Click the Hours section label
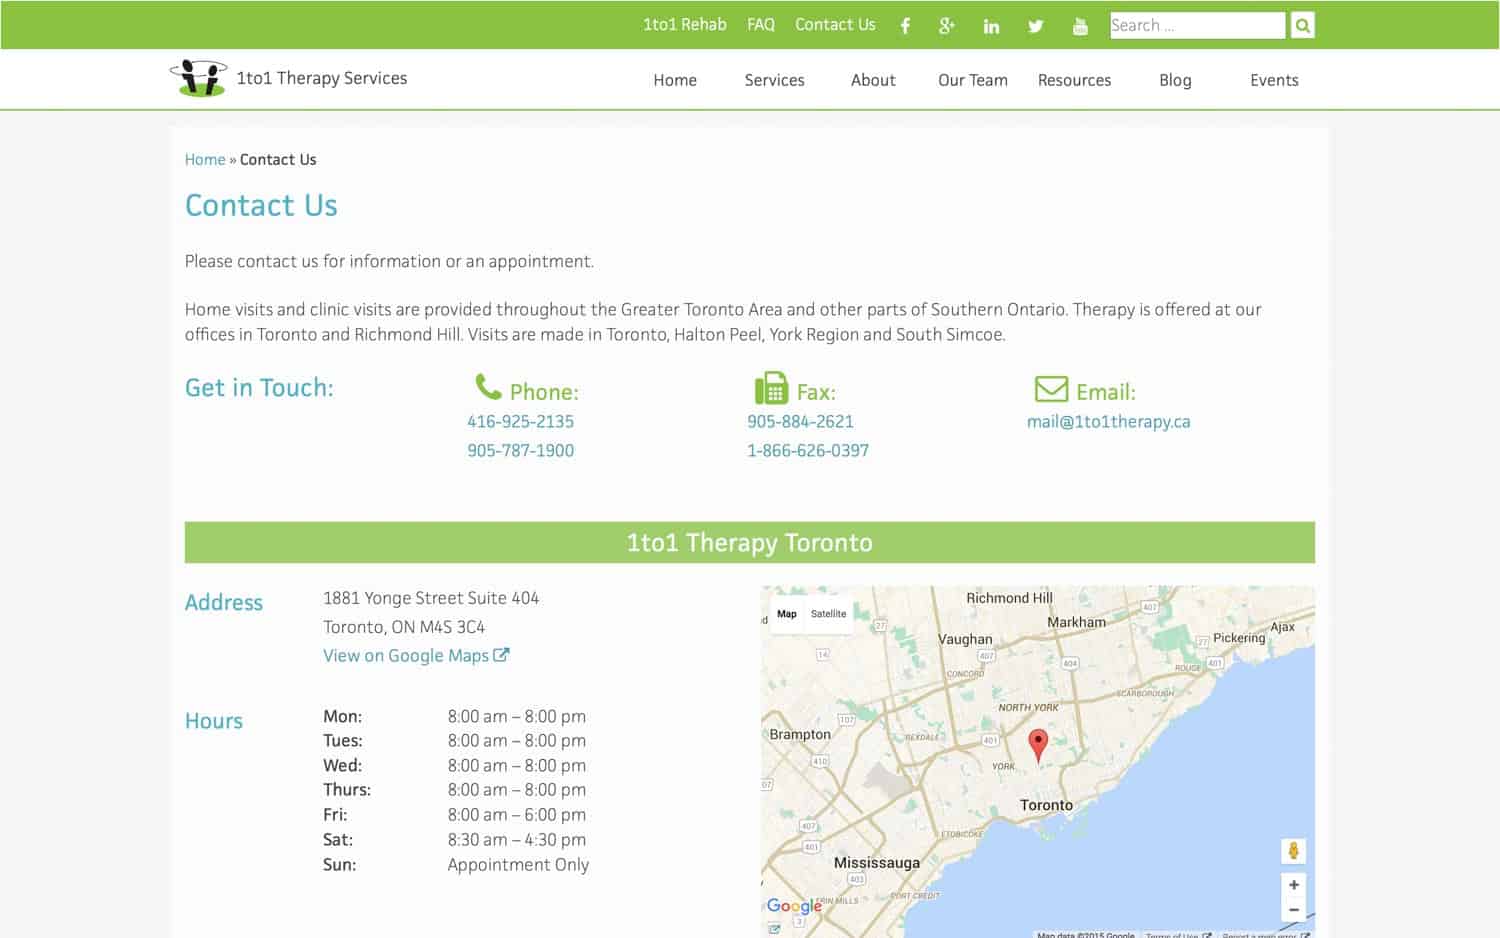This screenshot has width=1500, height=938. click(x=214, y=721)
